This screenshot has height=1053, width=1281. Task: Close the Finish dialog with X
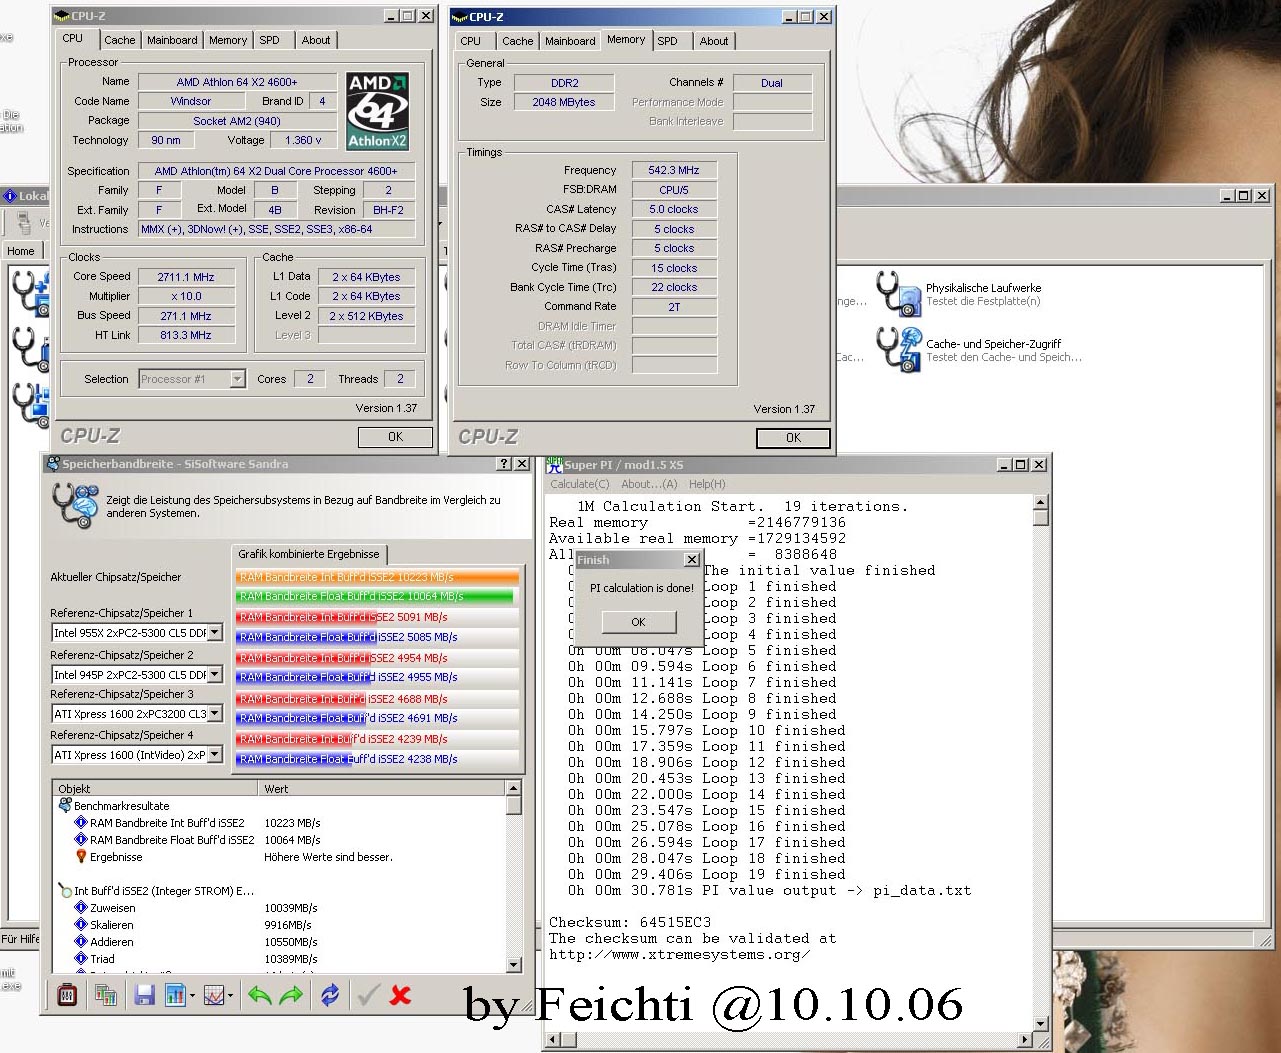pyautogui.click(x=691, y=560)
